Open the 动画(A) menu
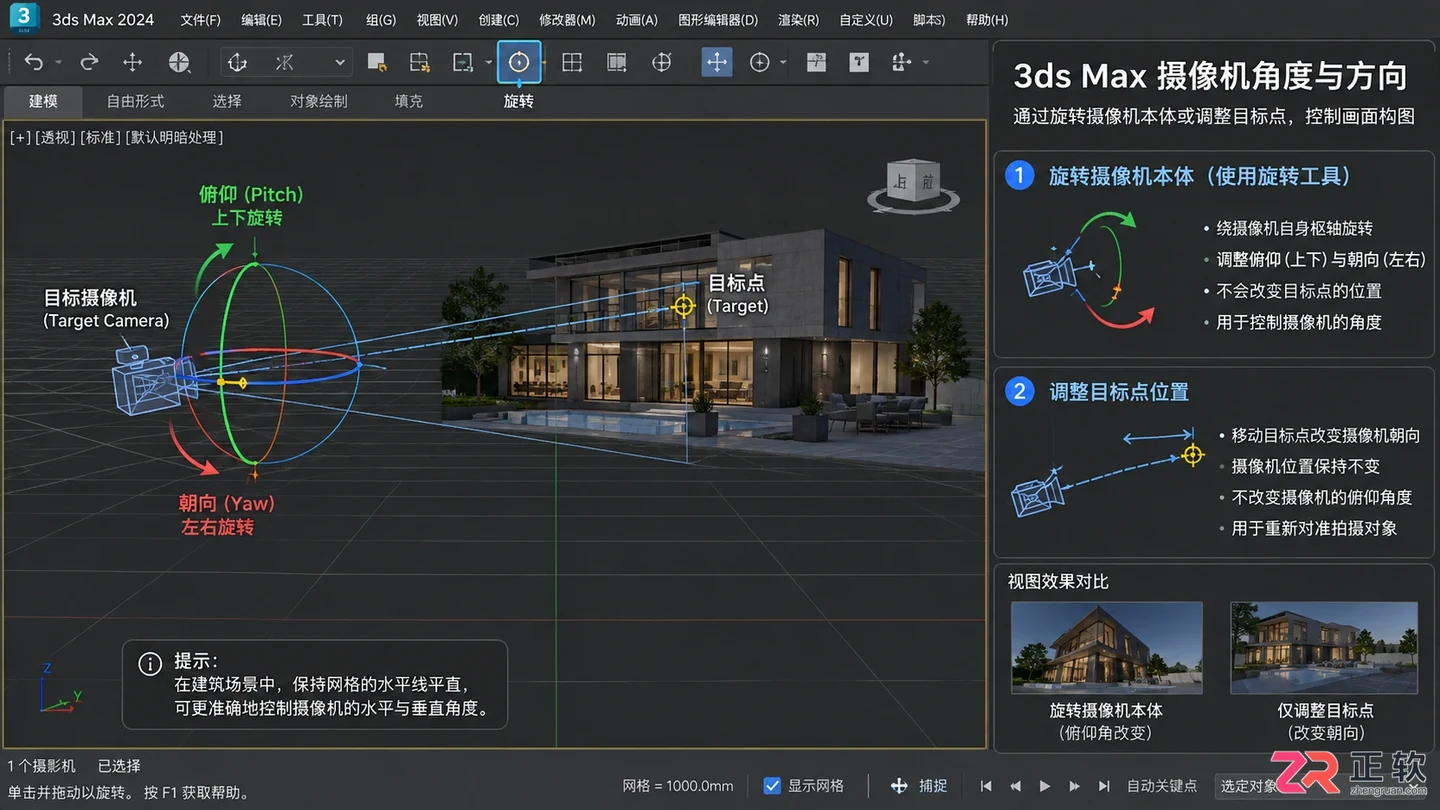Image resolution: width=1440 pixels, height=810 pixels. click(637, 20)
